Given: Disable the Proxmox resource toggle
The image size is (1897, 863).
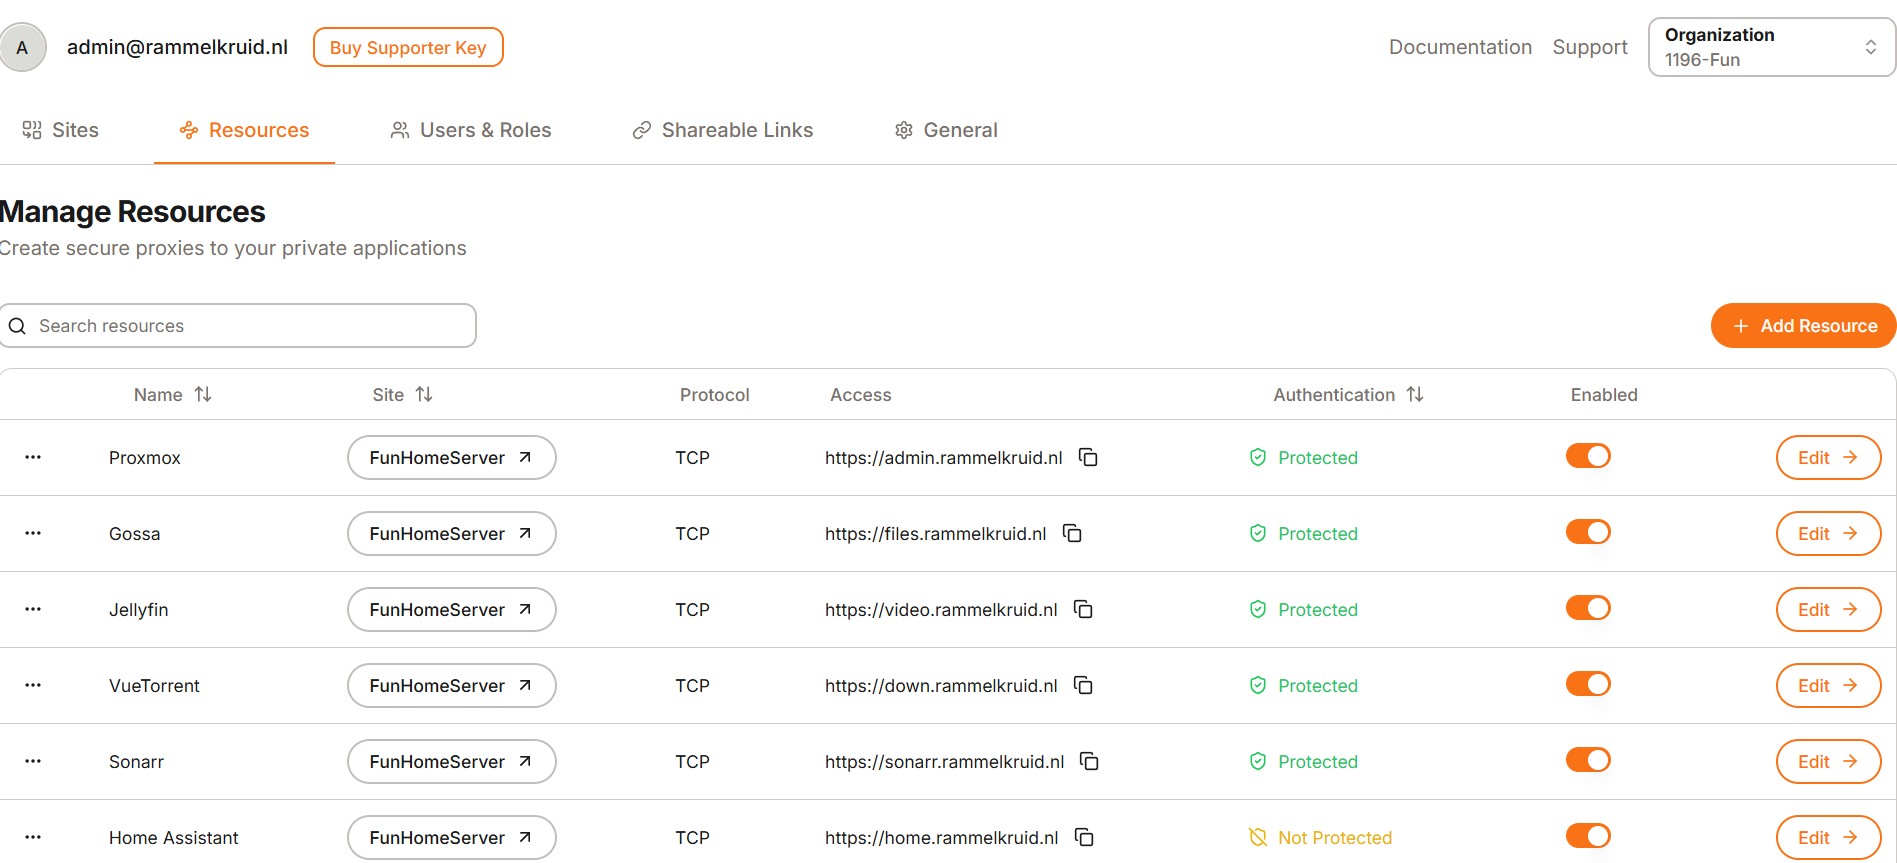Looking at the screenshot, I should tap(1587, 456).
